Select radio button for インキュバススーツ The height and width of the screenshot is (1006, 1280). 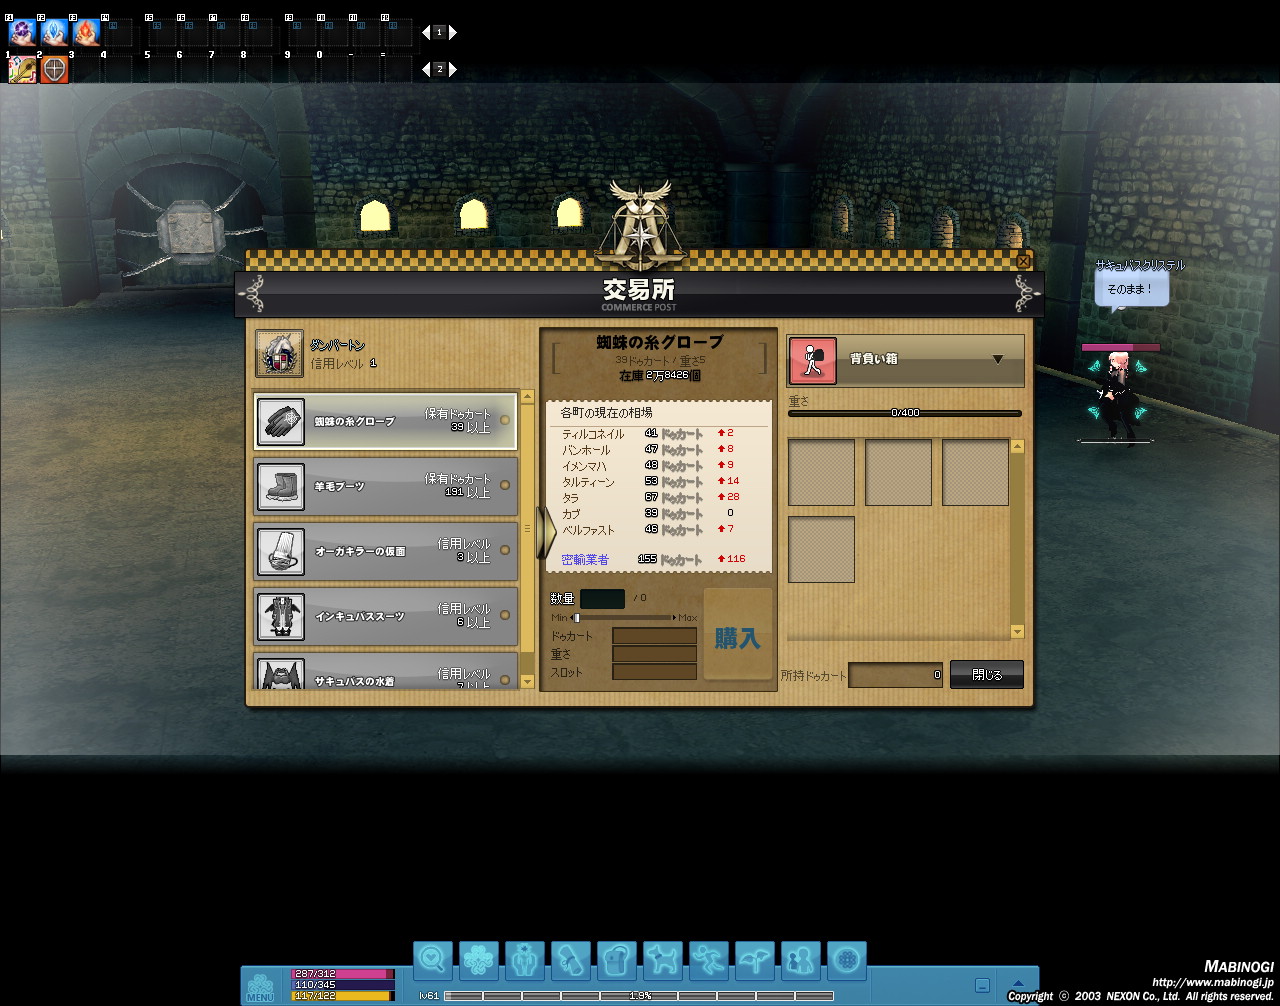(x=505, y=615)
